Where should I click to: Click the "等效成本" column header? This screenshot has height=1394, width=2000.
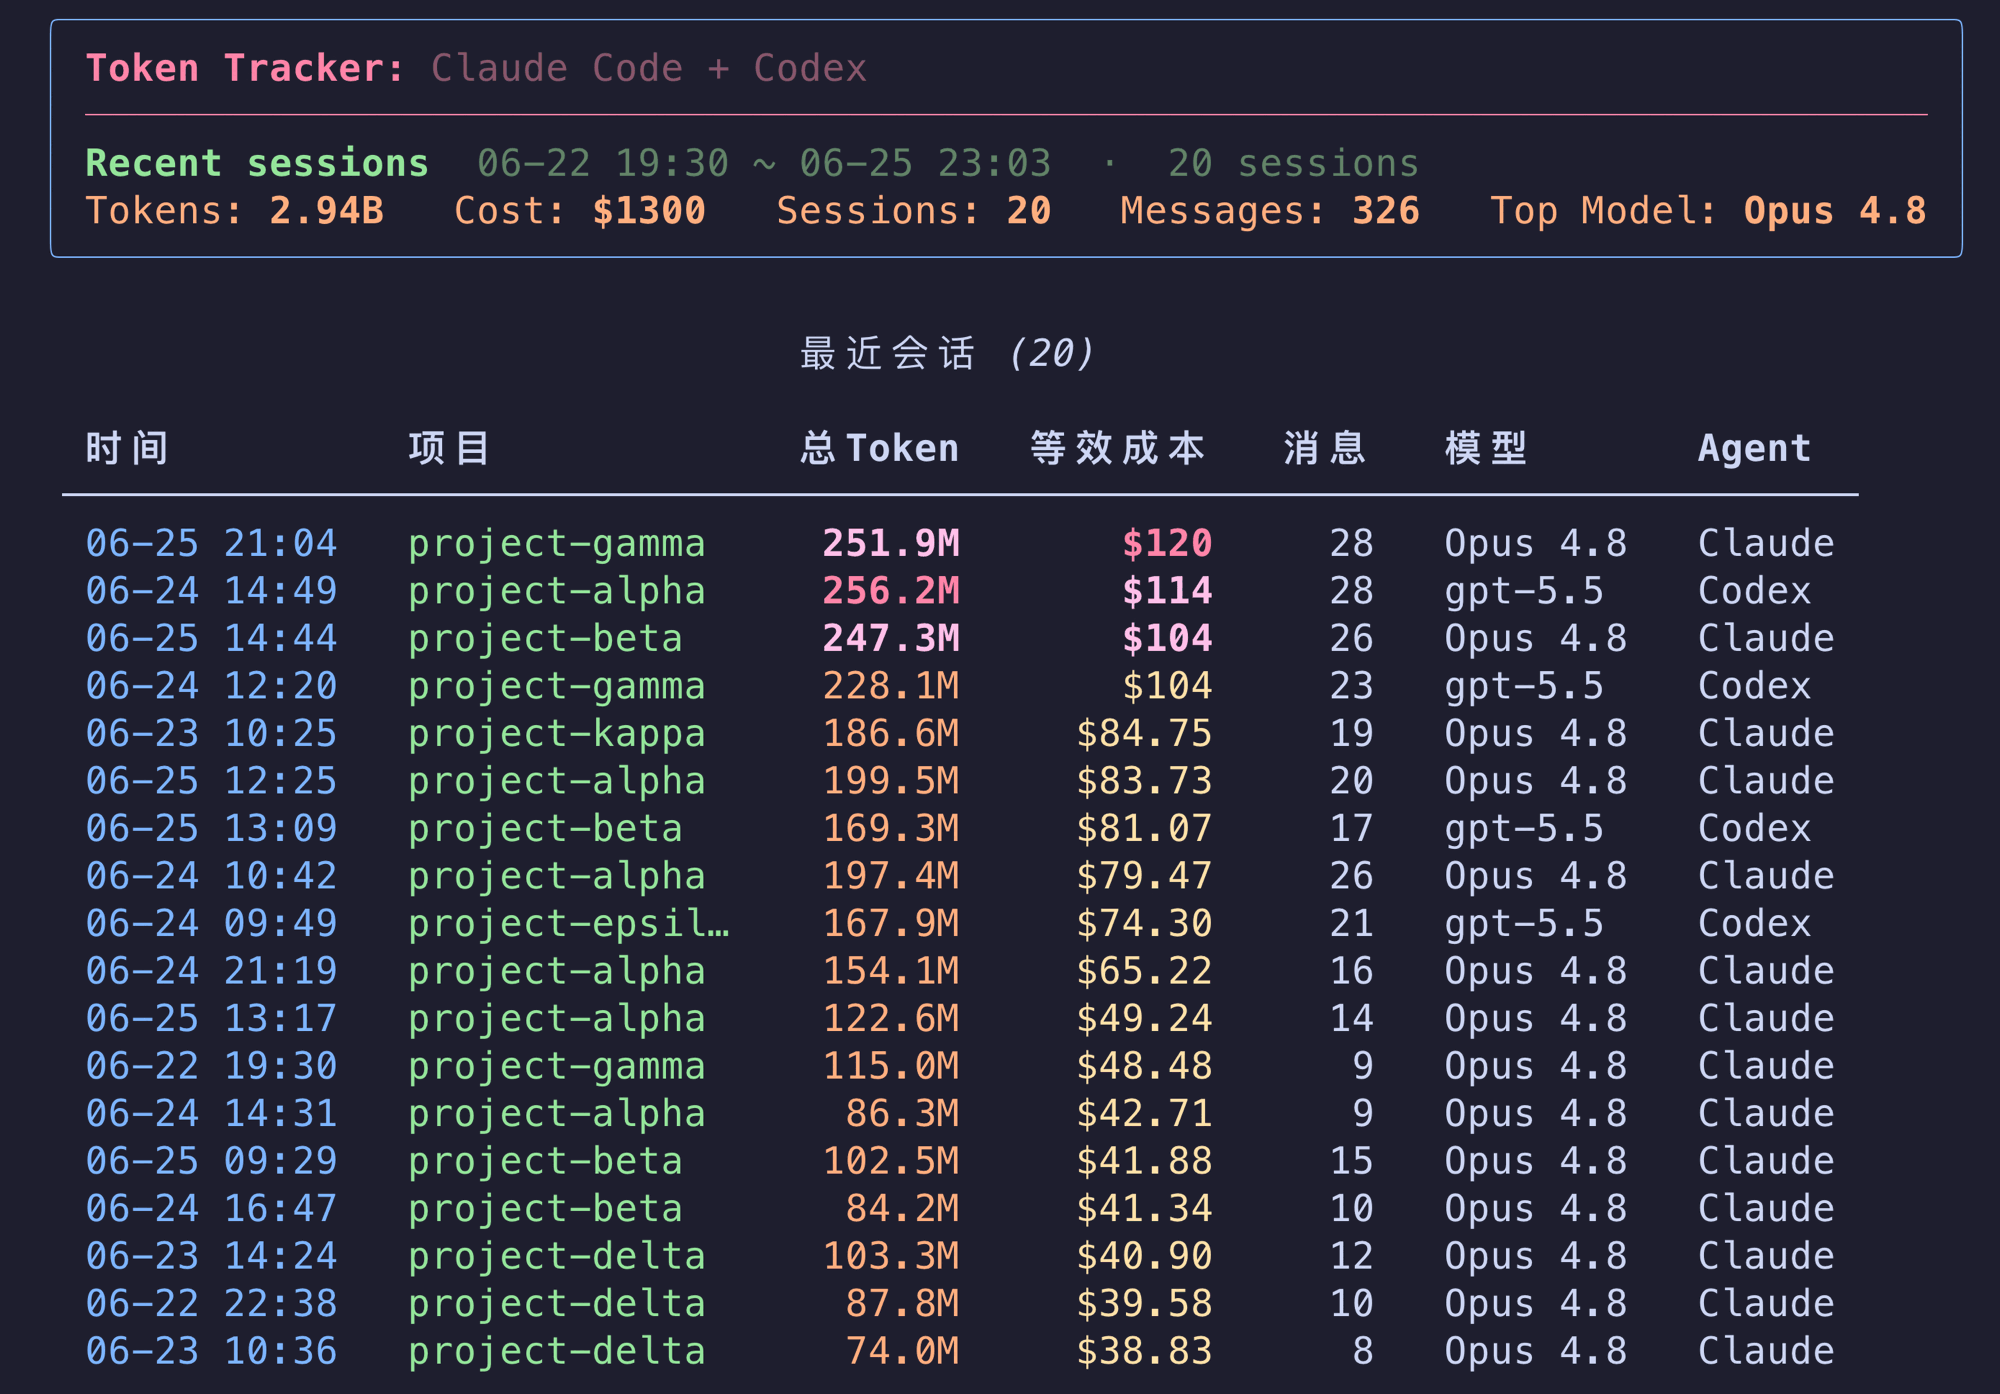tap(1118, 448)
